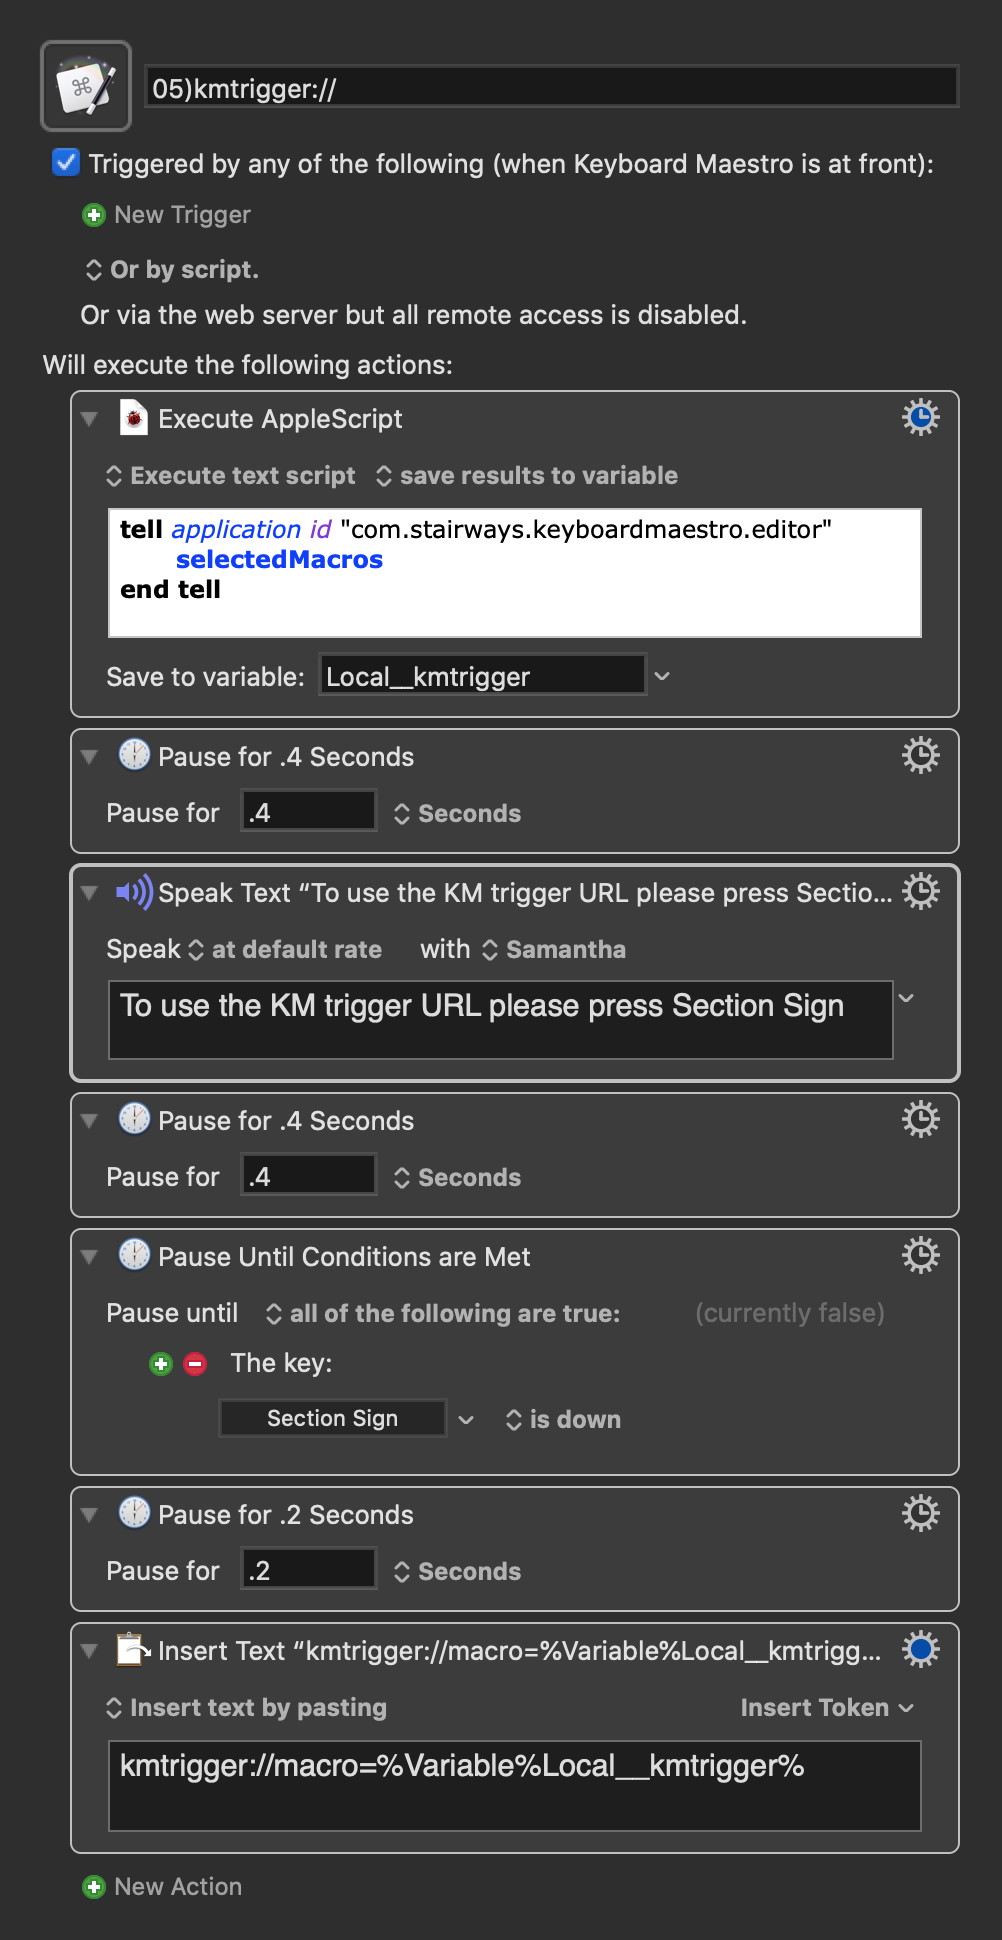Collapse the Pause Until Conditions action
The height and width of the screenshot is (1940, 1002).
point(90,1257)
